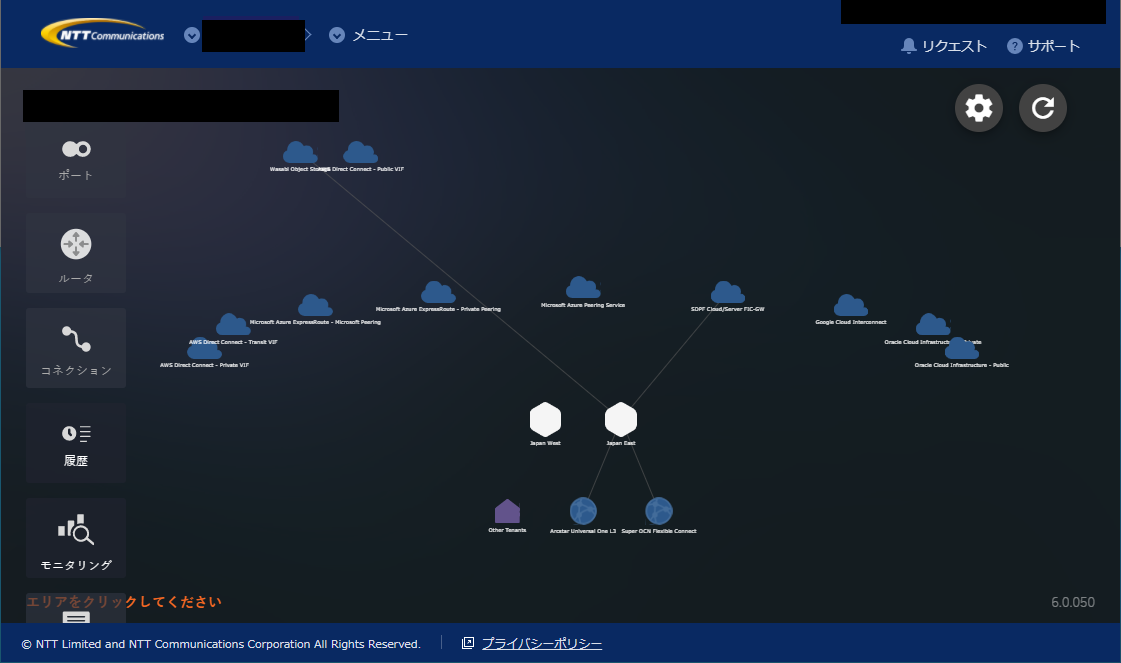Select Arcstar Universal One L3 globe node
The width and height of the screenshot is (1121, 663).
click(x=583, y=511)
